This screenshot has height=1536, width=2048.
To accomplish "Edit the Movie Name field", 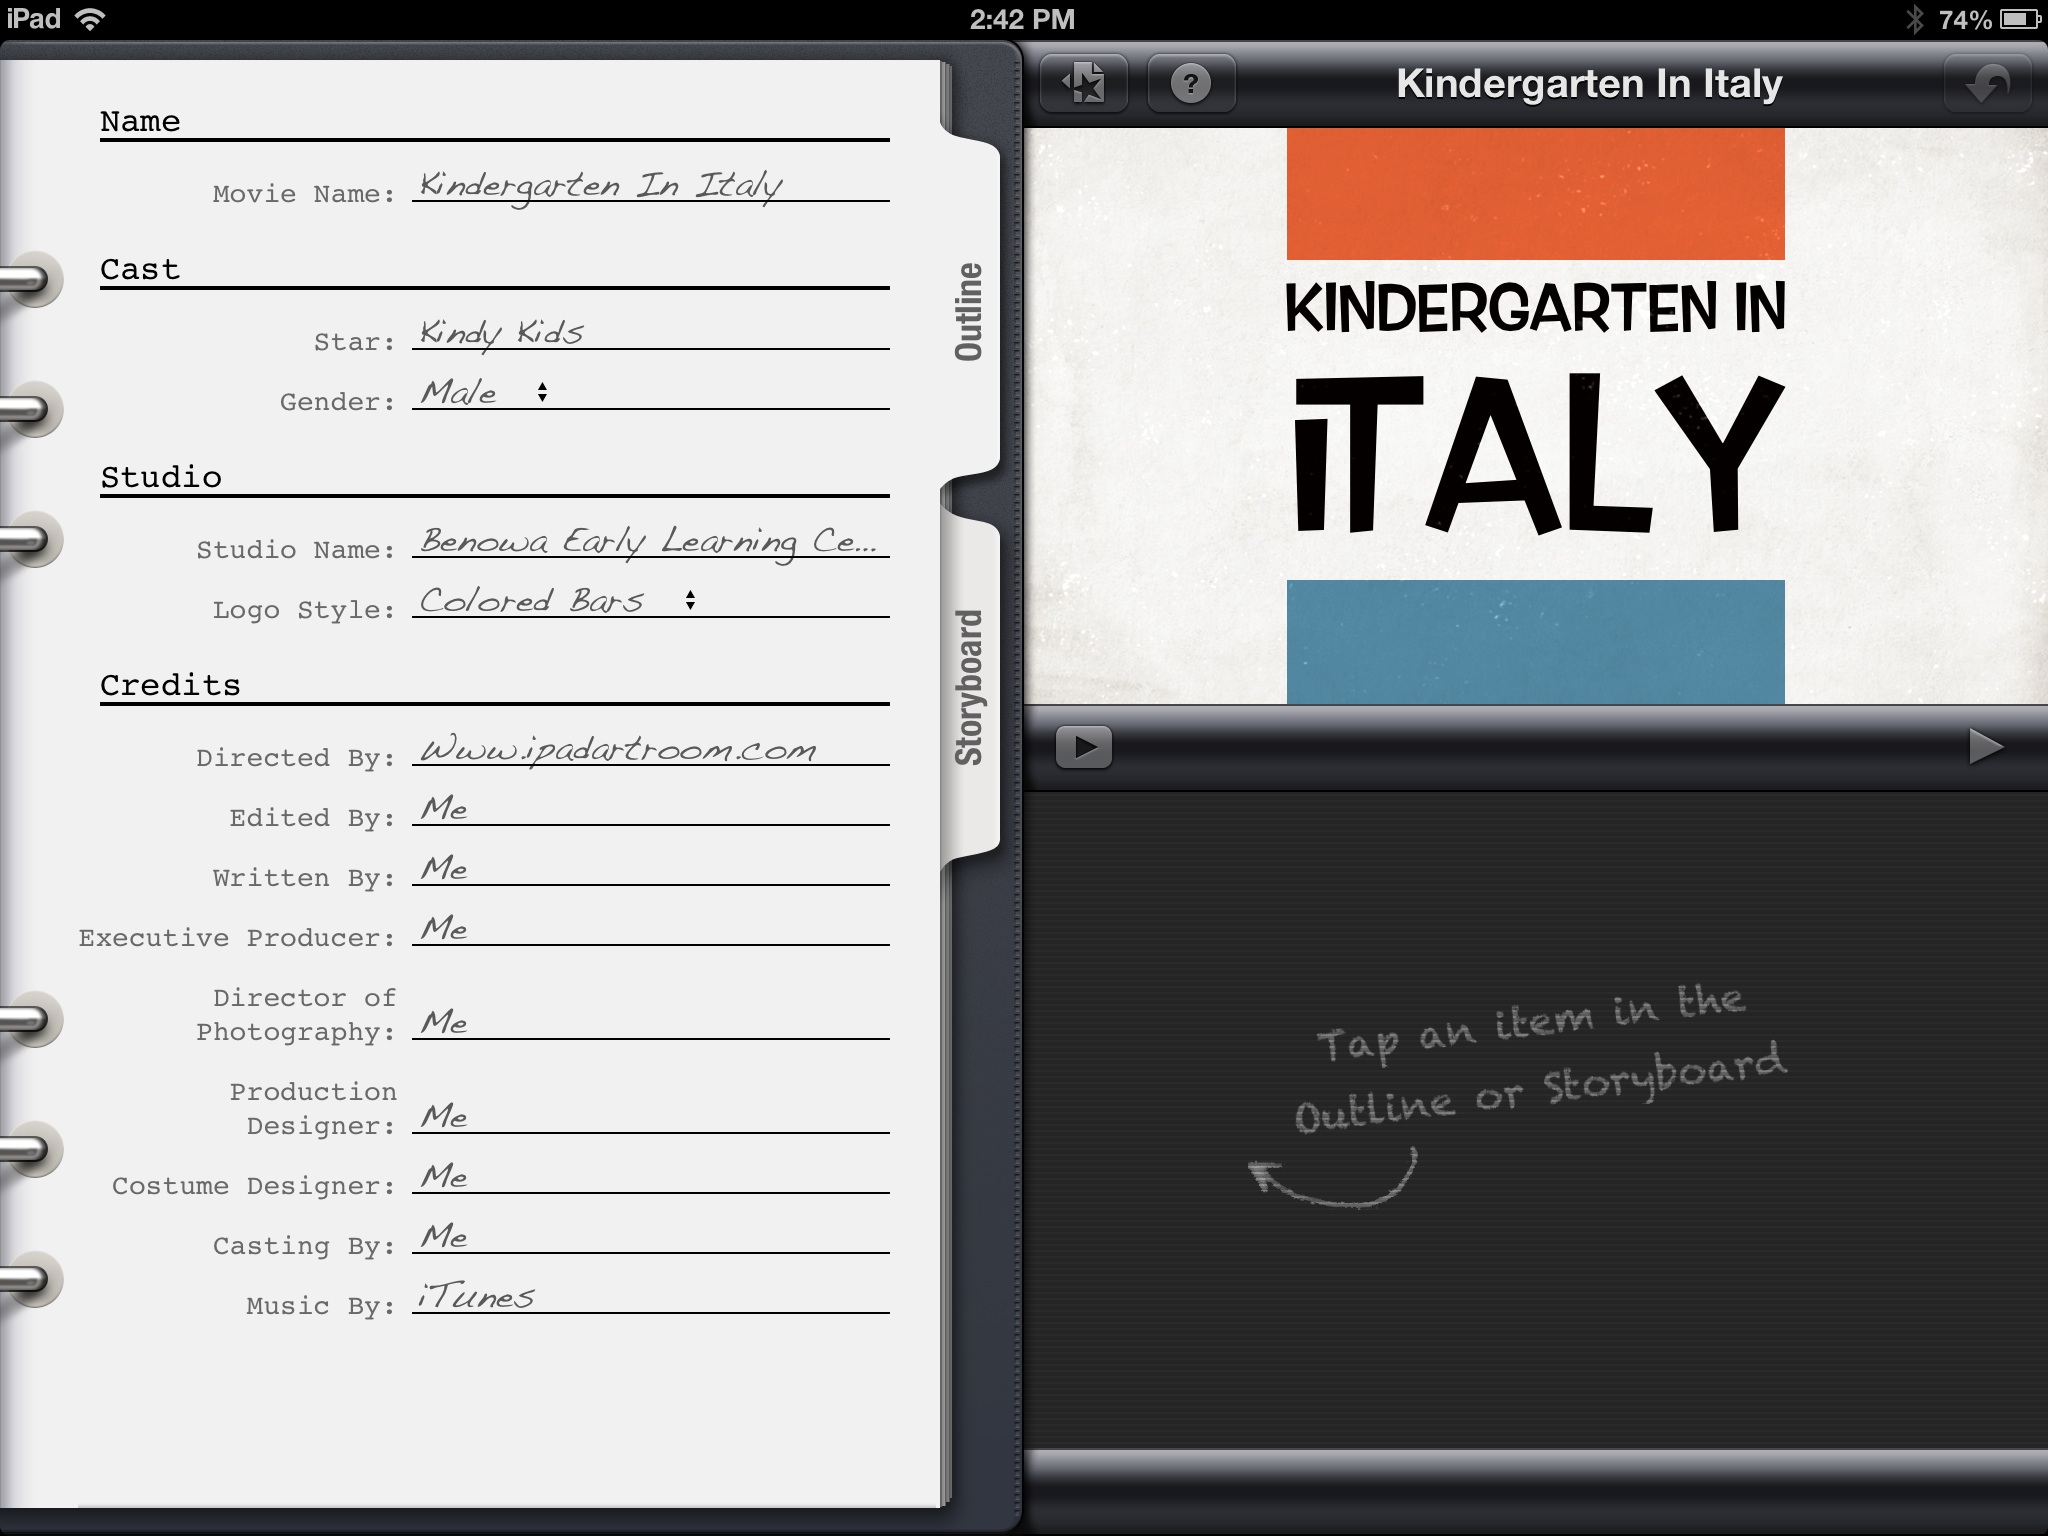I will [650, 186].
